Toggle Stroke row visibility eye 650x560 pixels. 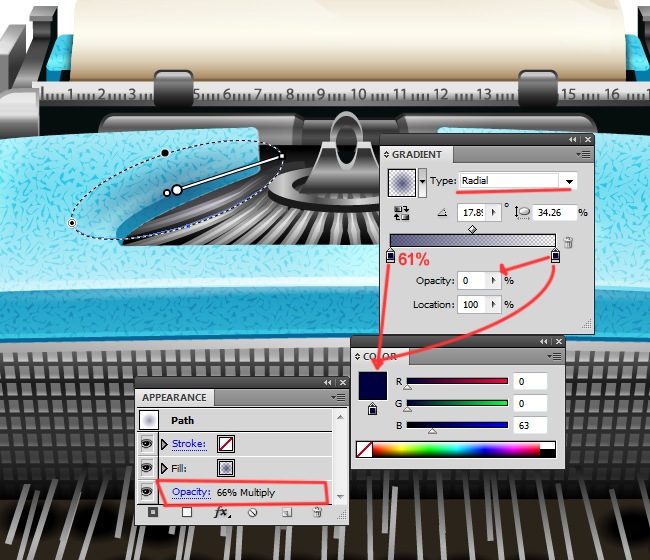147,444
